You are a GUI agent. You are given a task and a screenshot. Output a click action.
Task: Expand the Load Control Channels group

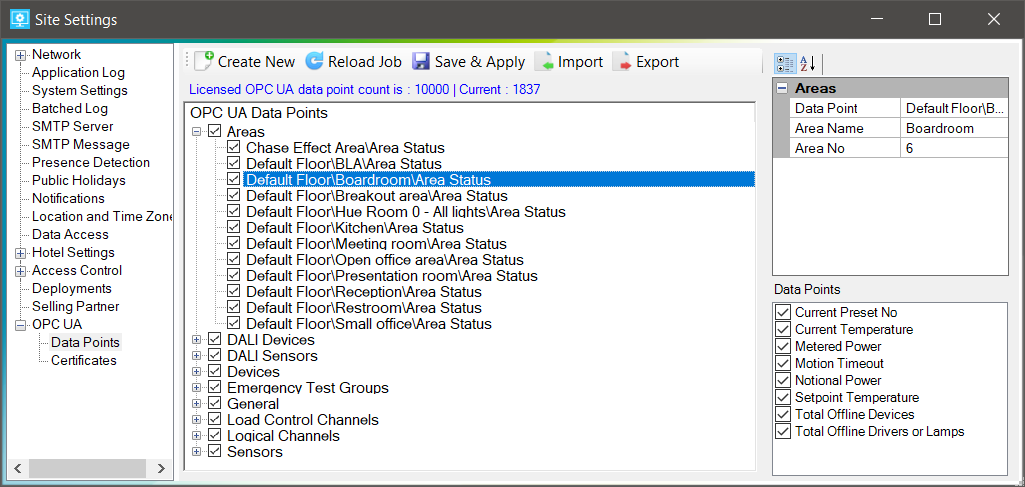point(196,420)
